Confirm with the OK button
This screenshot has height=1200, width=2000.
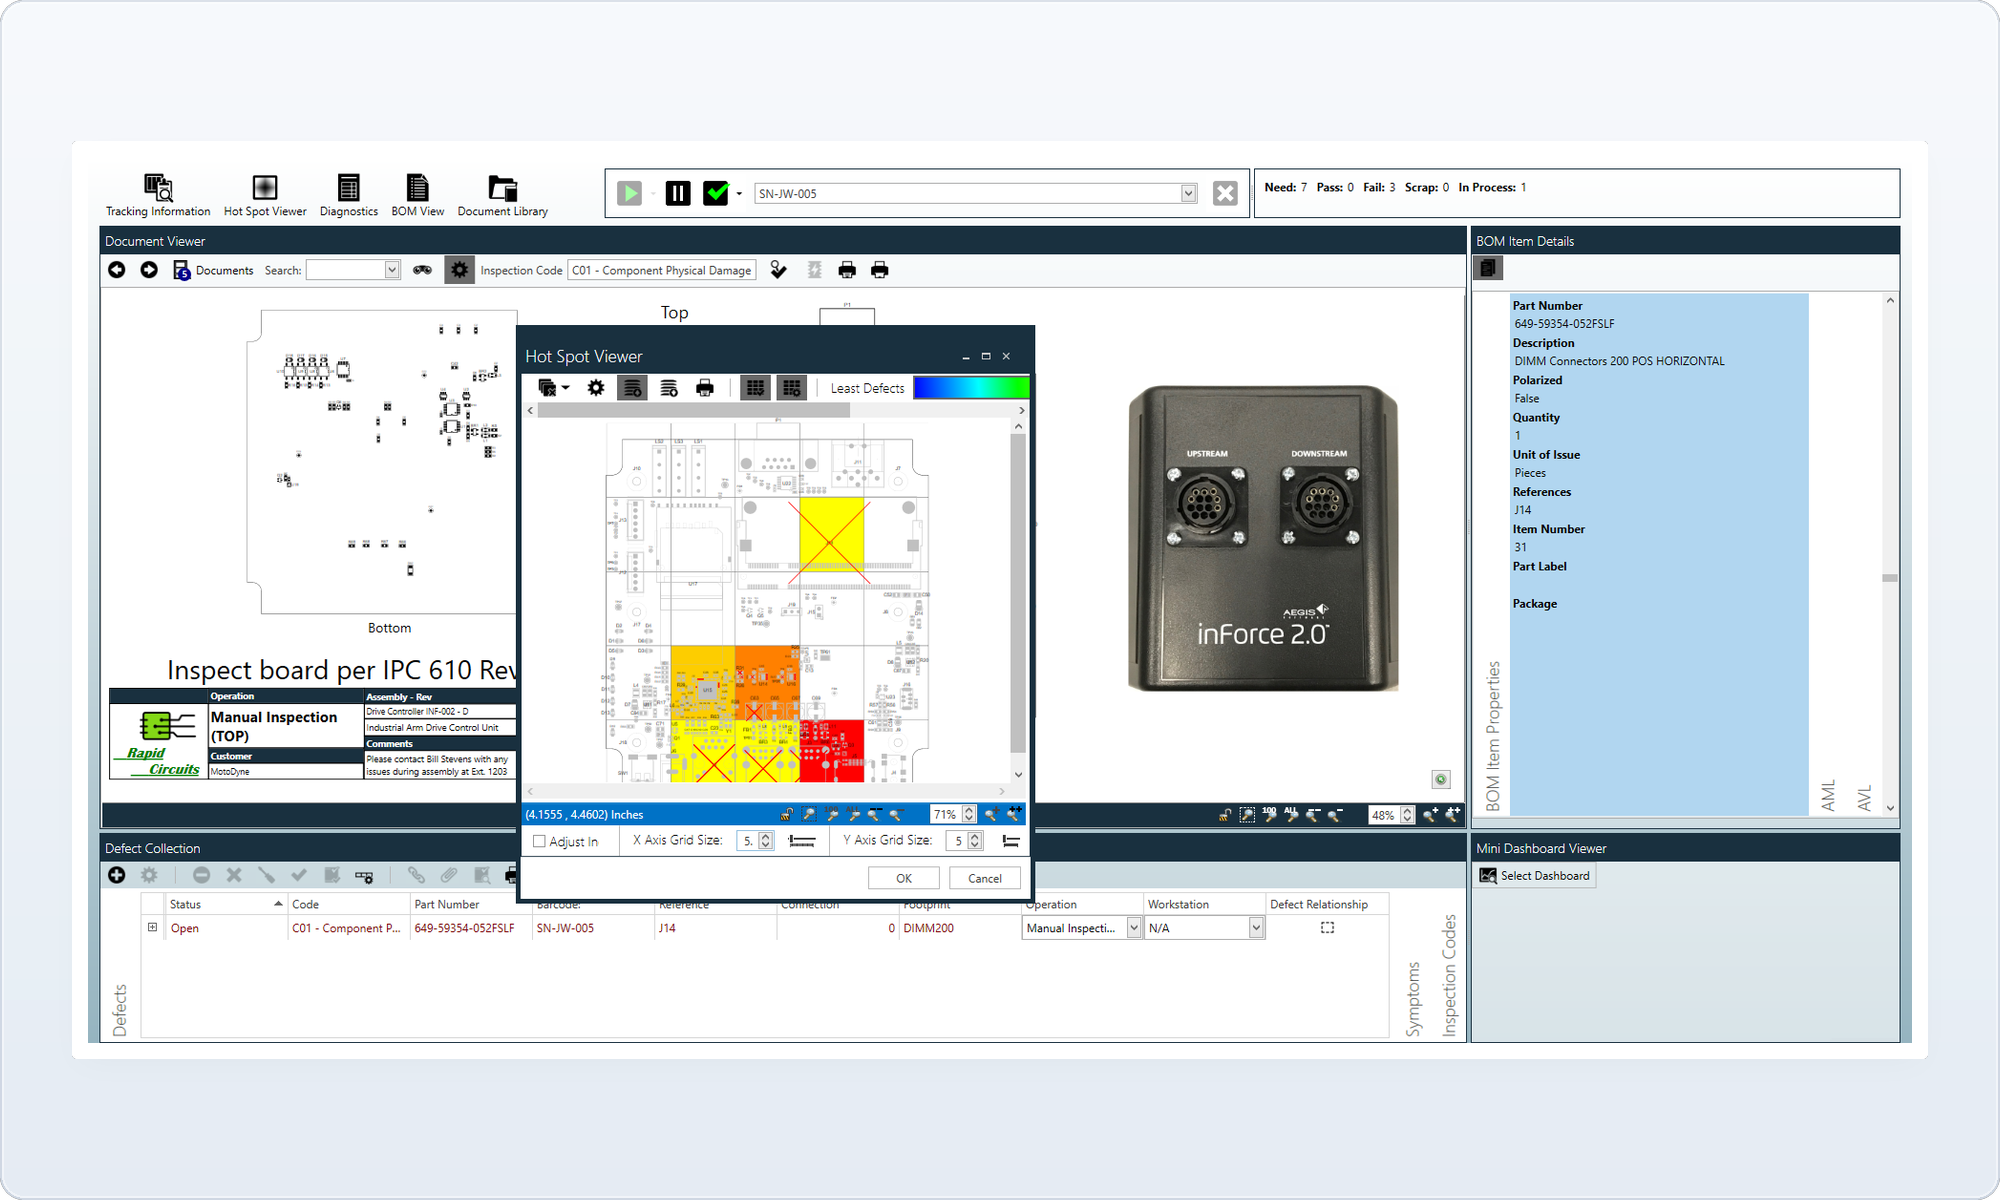tap(904, 878)
